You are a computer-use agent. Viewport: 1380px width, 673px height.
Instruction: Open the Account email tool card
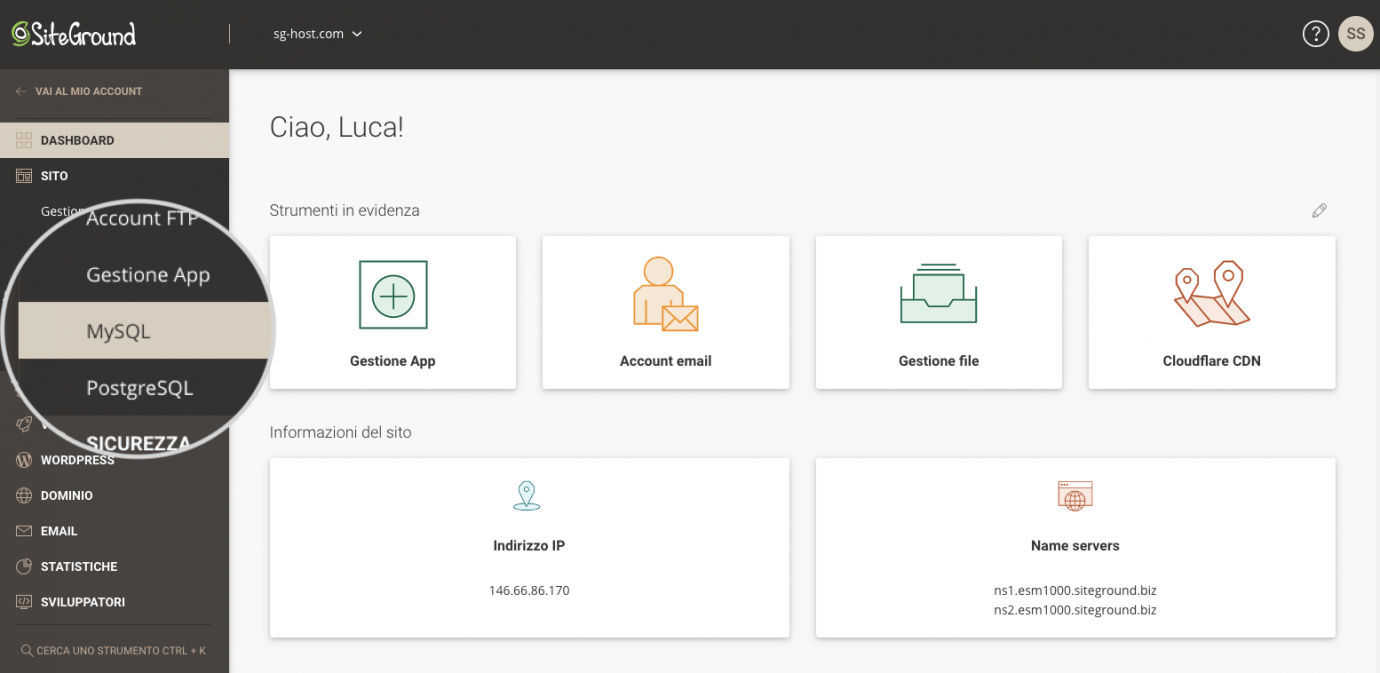[666, 312]
